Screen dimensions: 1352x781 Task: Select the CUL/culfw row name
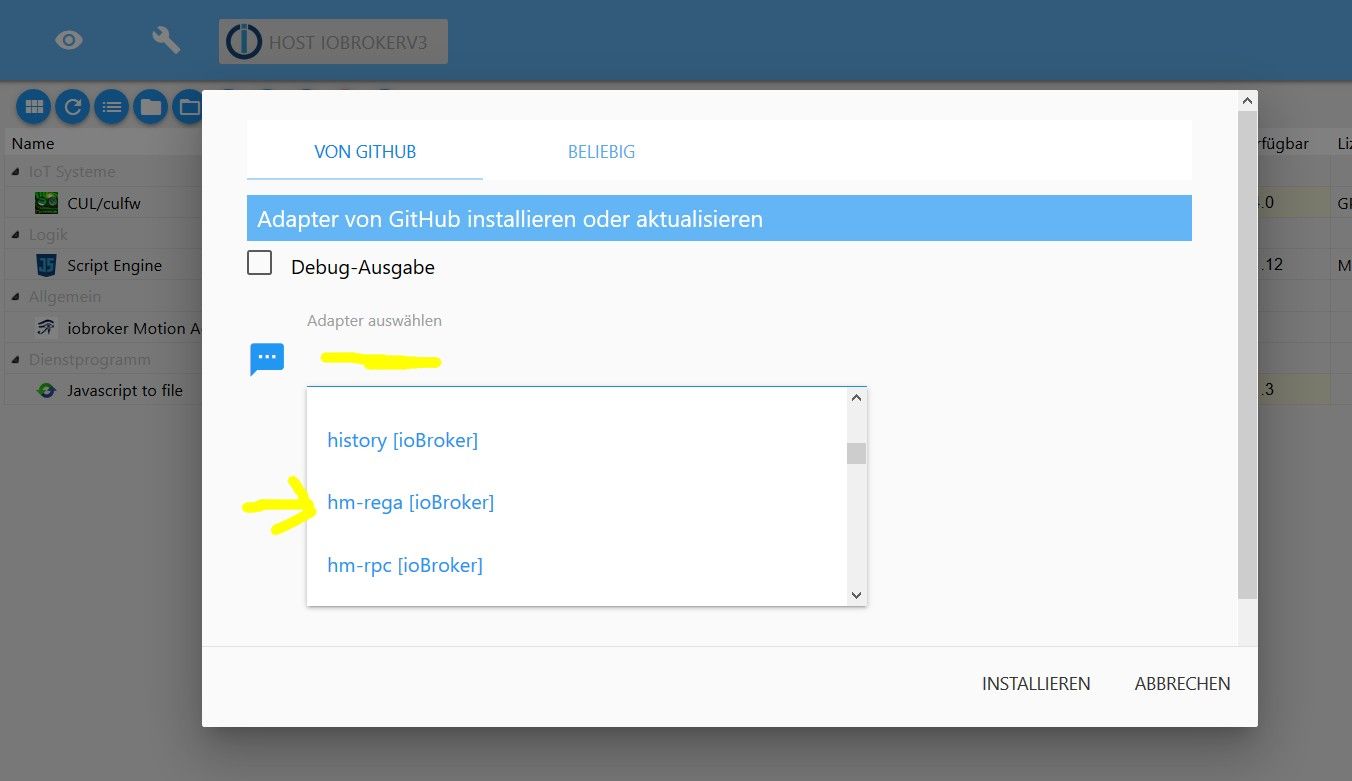click(104, 203)
